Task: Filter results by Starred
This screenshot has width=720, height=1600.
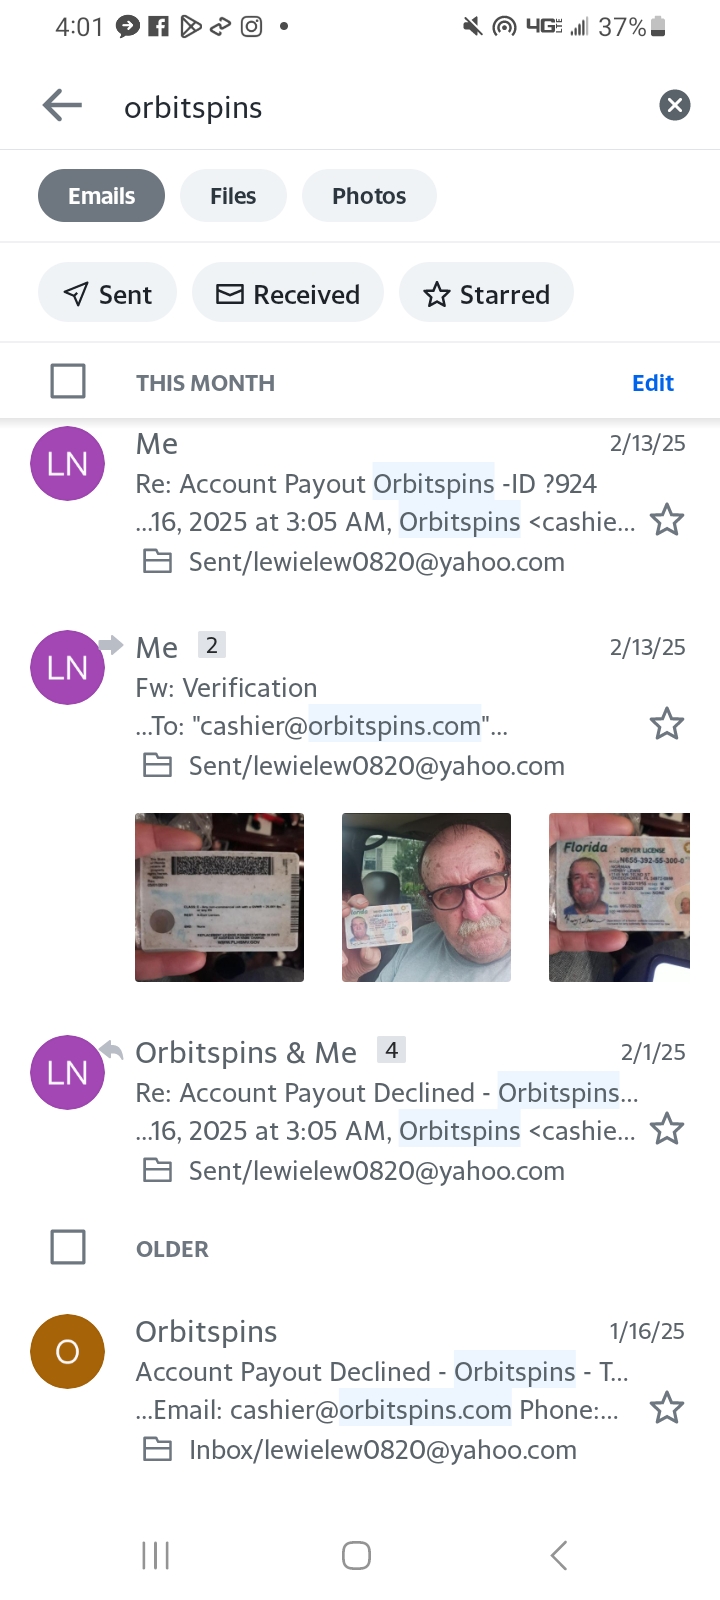Action: click(x=486, y=293)
